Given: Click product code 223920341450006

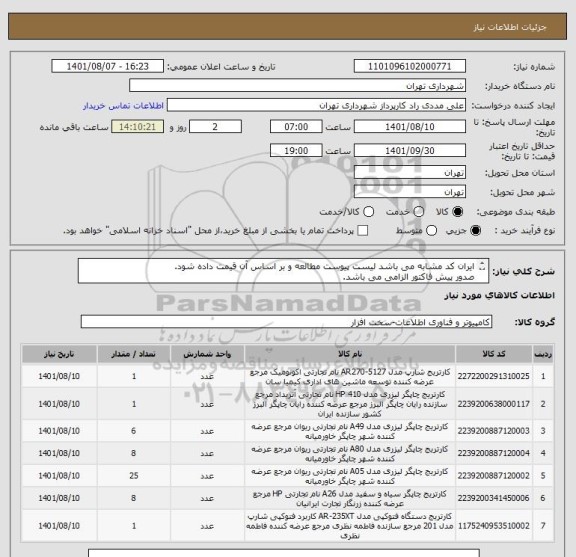Looking at the screenshot, I should [x=493, y=498].
